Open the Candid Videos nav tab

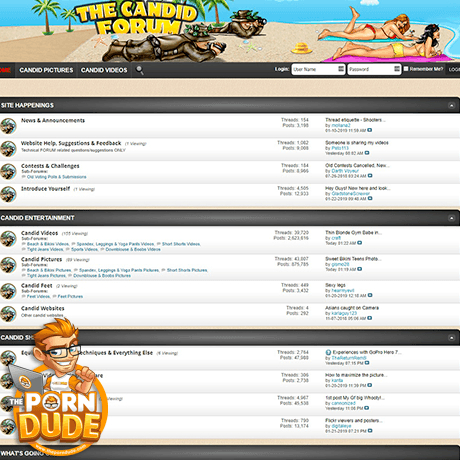(104, 70)
